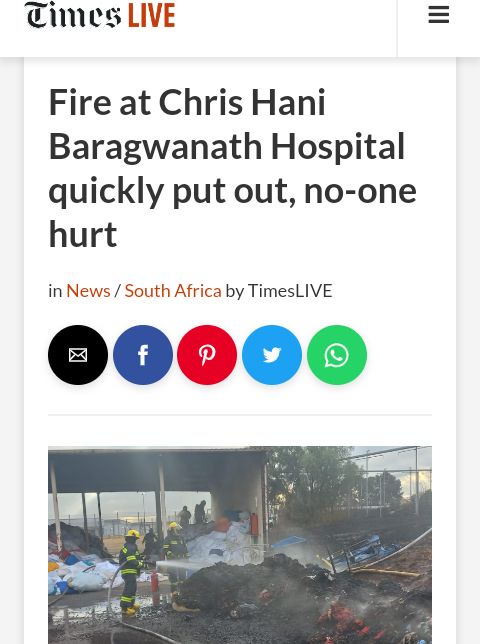Tap the red circular share button
This screenshot has height=644, width=480.
(207, 355)
